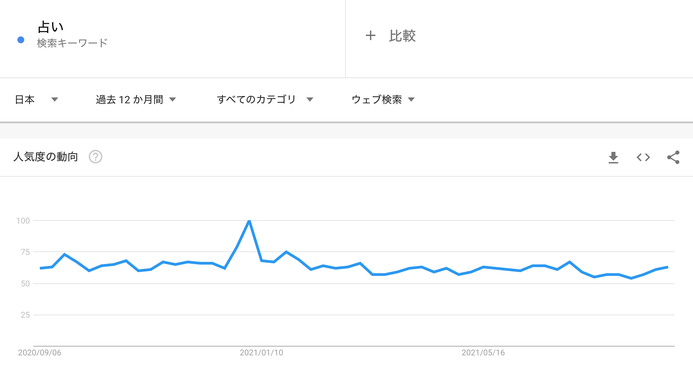
Task: Edit the 占い search keyword
Action: 50,27
